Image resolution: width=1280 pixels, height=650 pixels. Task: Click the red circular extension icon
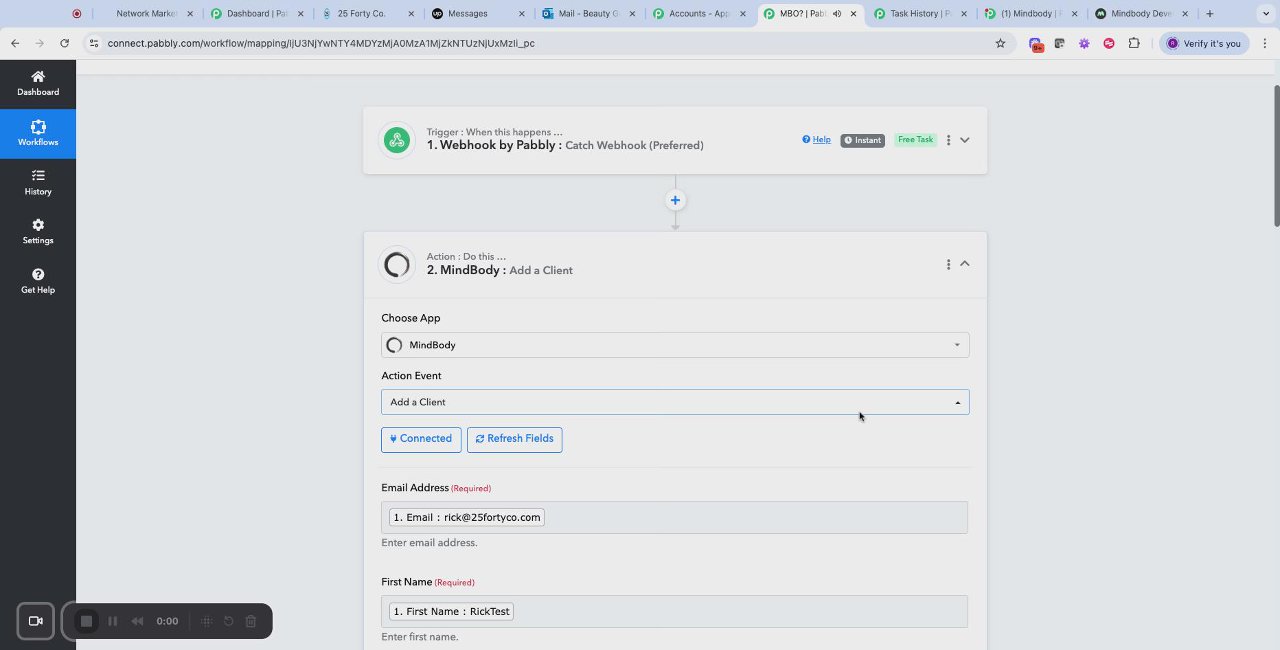click(1109, 43)
